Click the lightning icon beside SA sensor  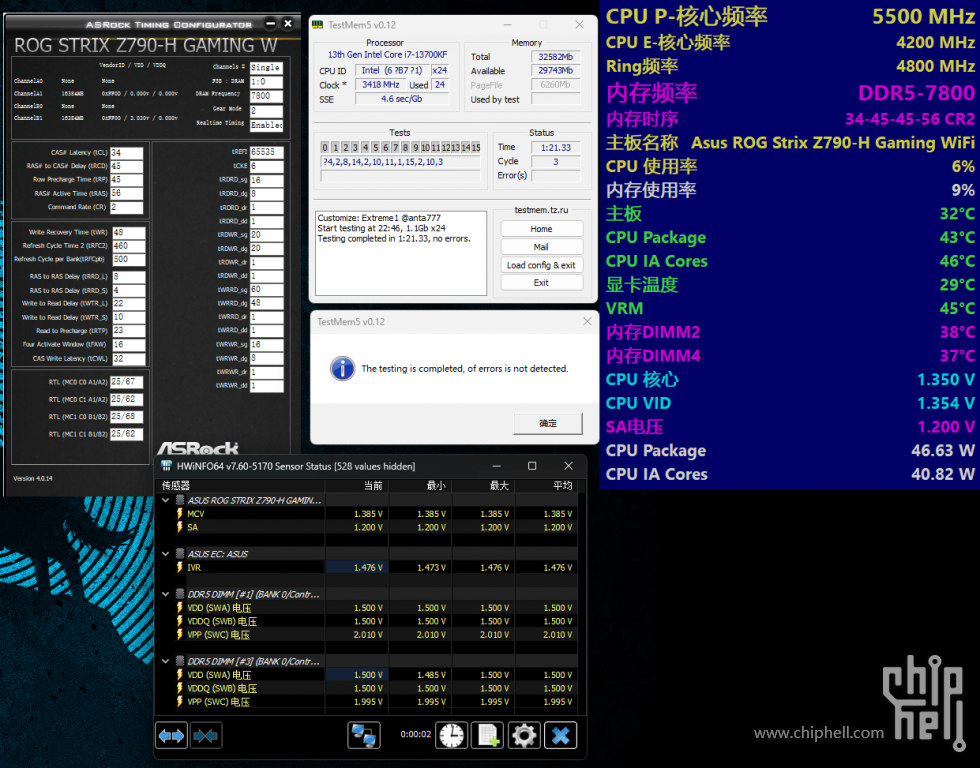(180, 527)
